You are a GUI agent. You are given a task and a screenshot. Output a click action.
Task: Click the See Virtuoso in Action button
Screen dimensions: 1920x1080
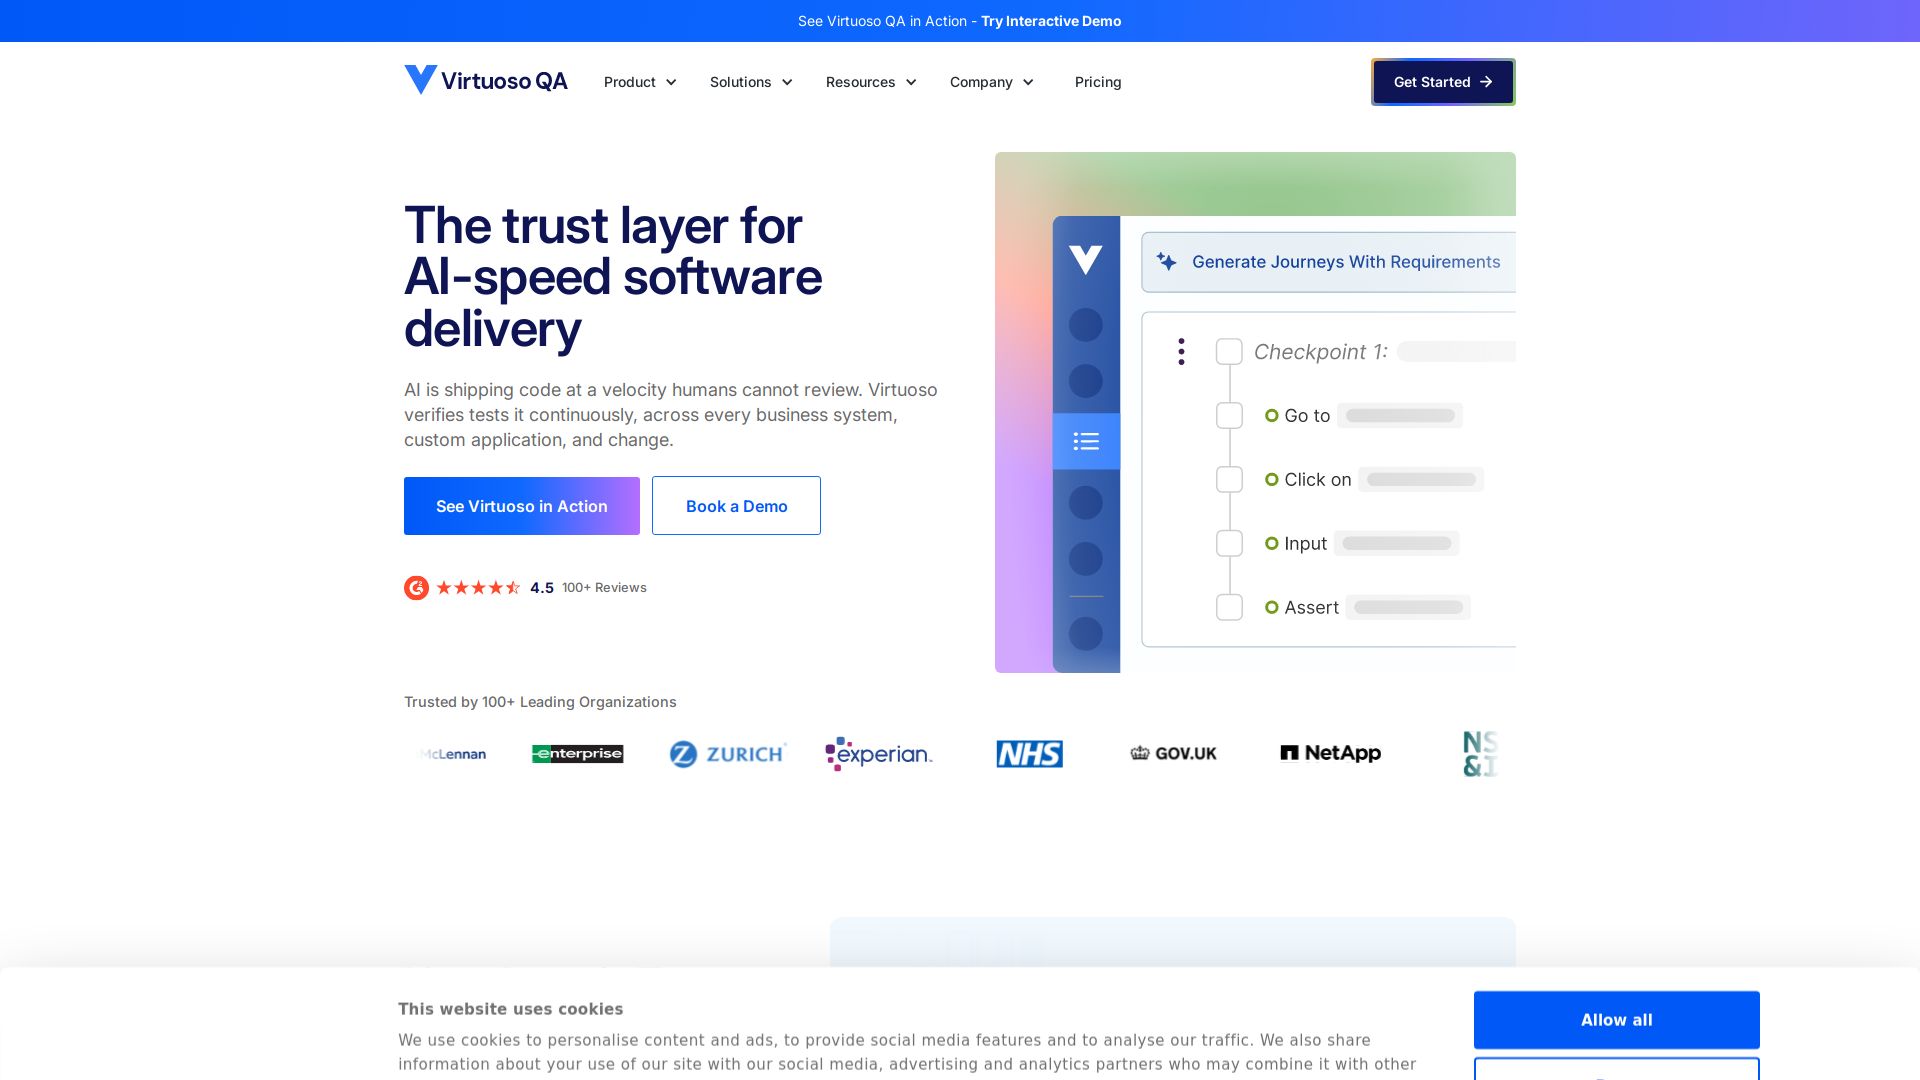click(x=522, y=506)
